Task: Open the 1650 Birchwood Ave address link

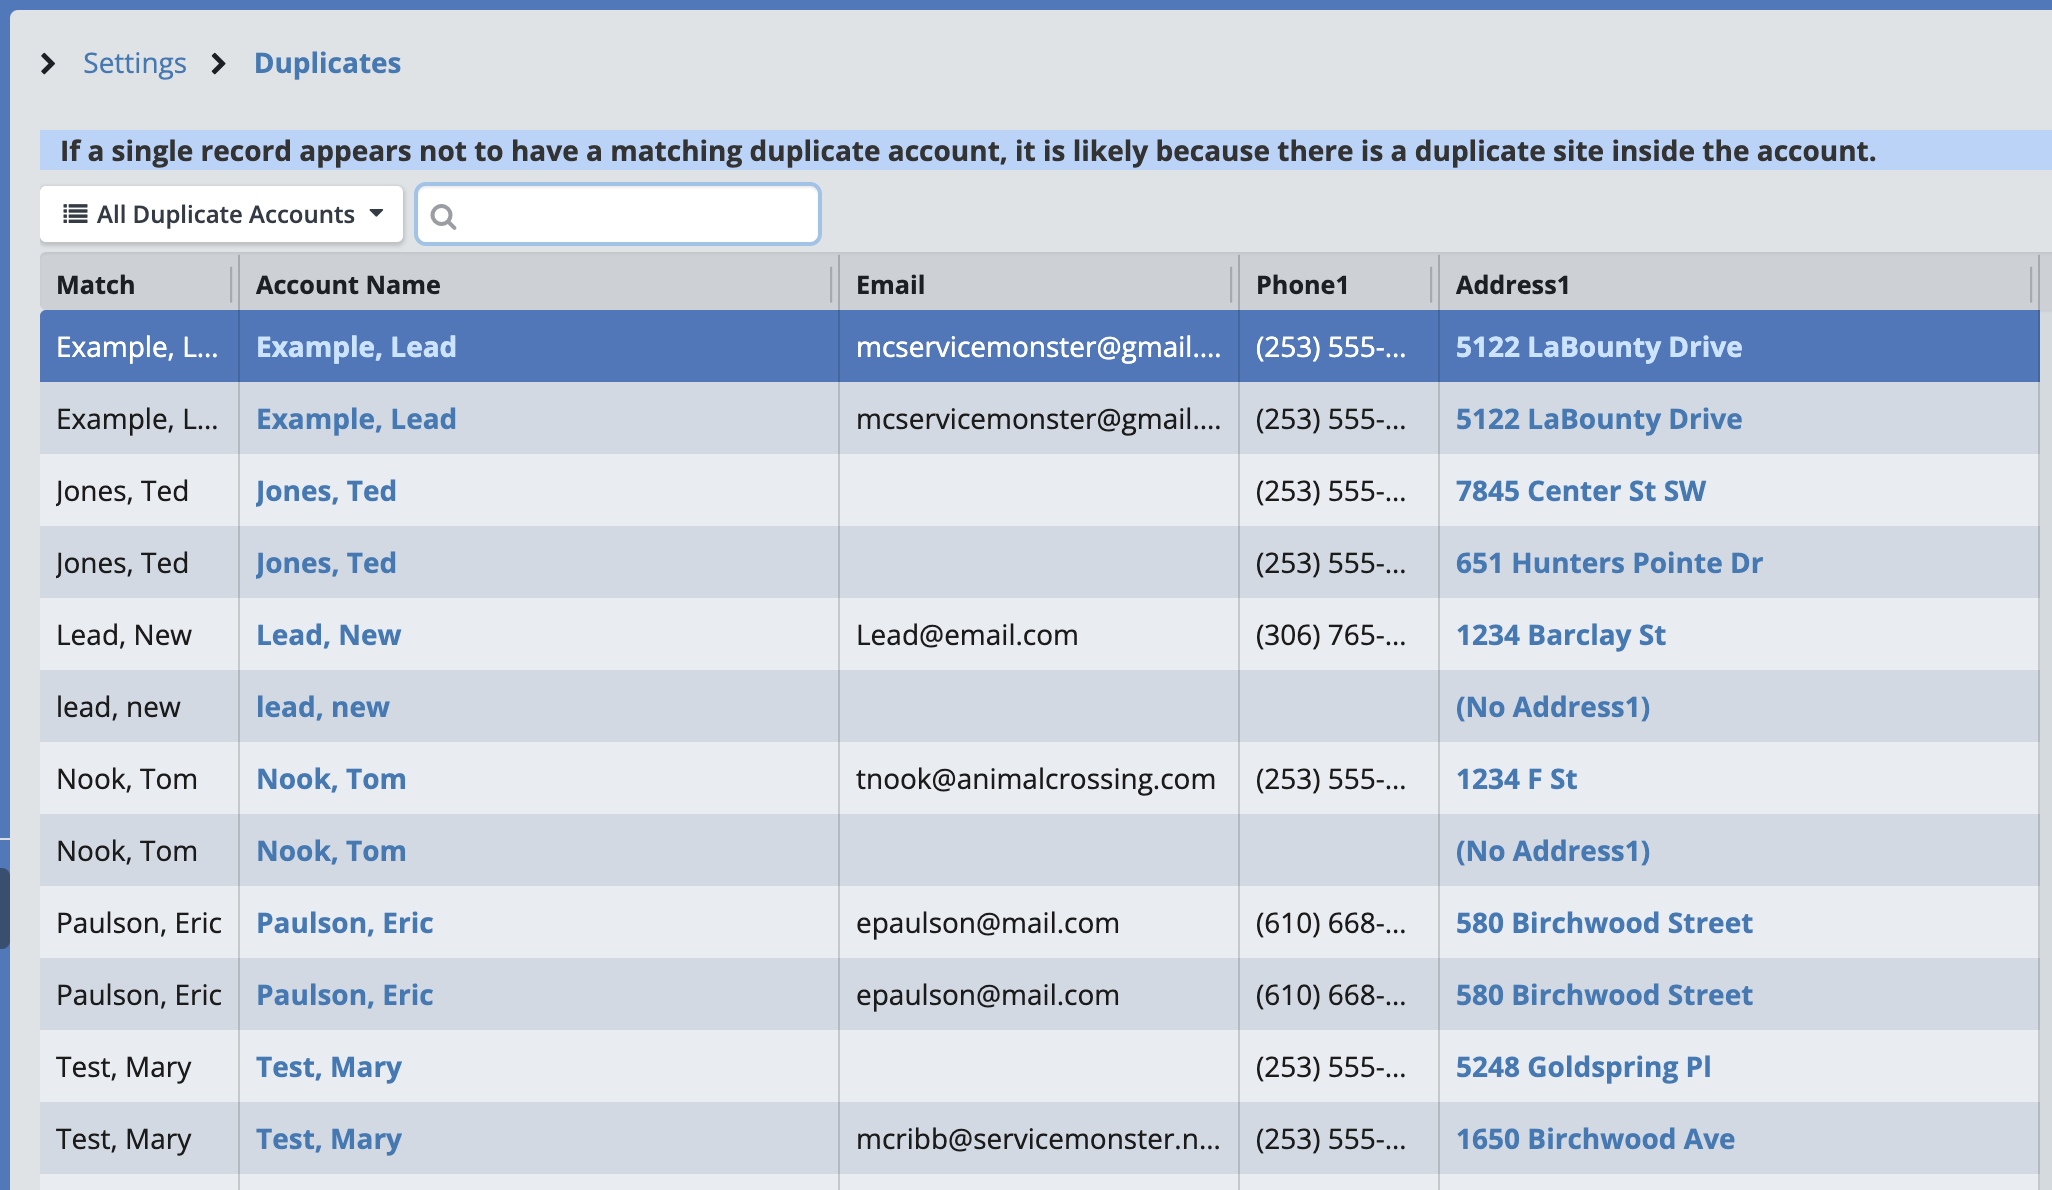Action: (x=1594, y=1139)
